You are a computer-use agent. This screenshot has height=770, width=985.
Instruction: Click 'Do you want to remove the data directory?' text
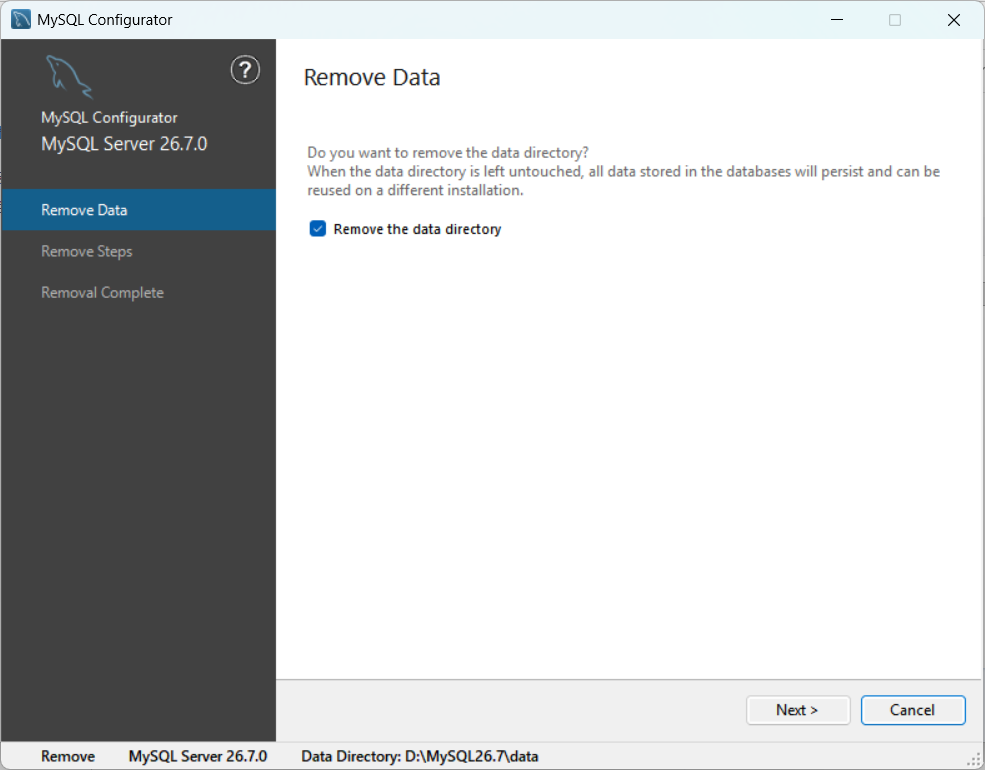point(448,153)
